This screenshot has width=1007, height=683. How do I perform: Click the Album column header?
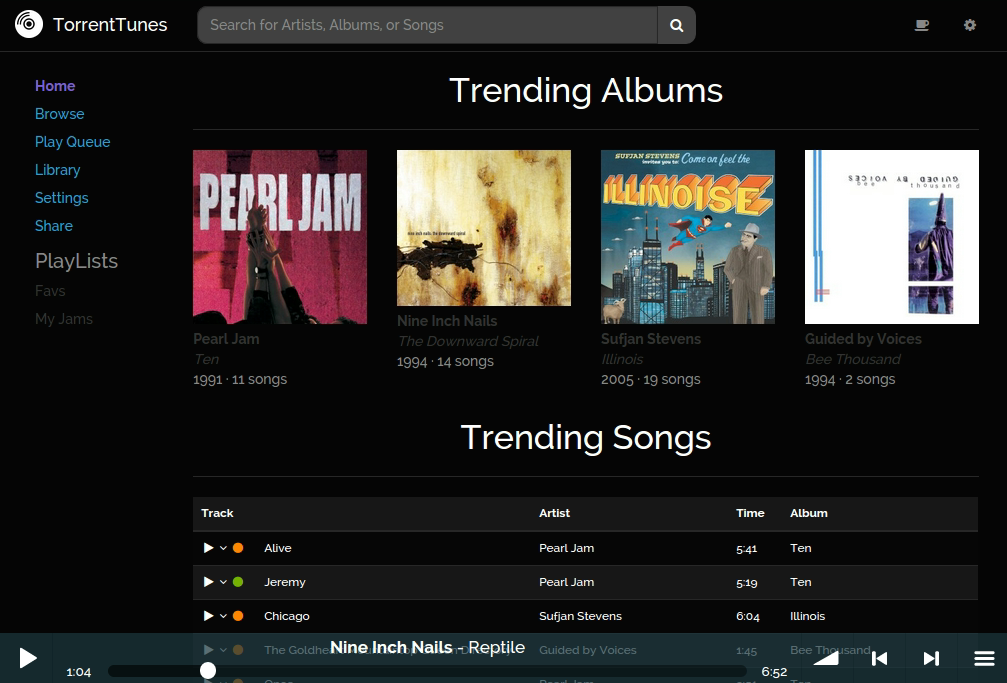pyautogui.click(x=809, y=513)
